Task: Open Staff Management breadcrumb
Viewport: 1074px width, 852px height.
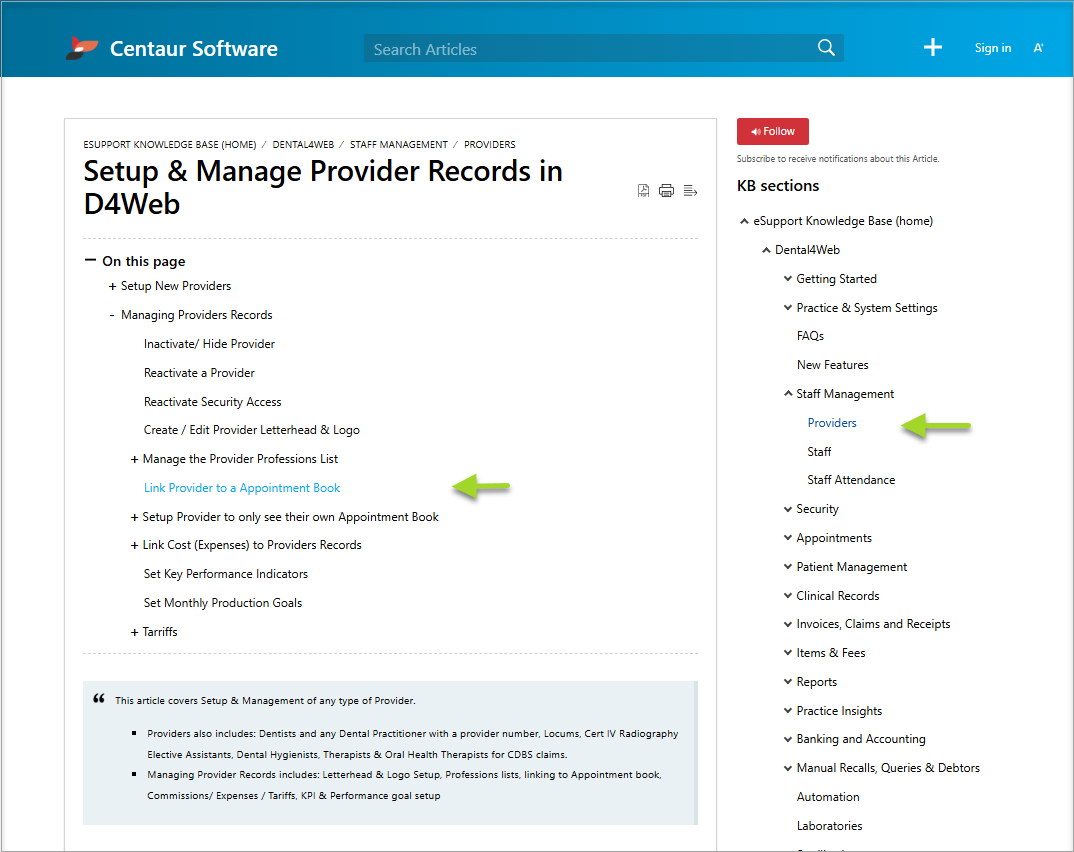Action: (x=399, y=145)
